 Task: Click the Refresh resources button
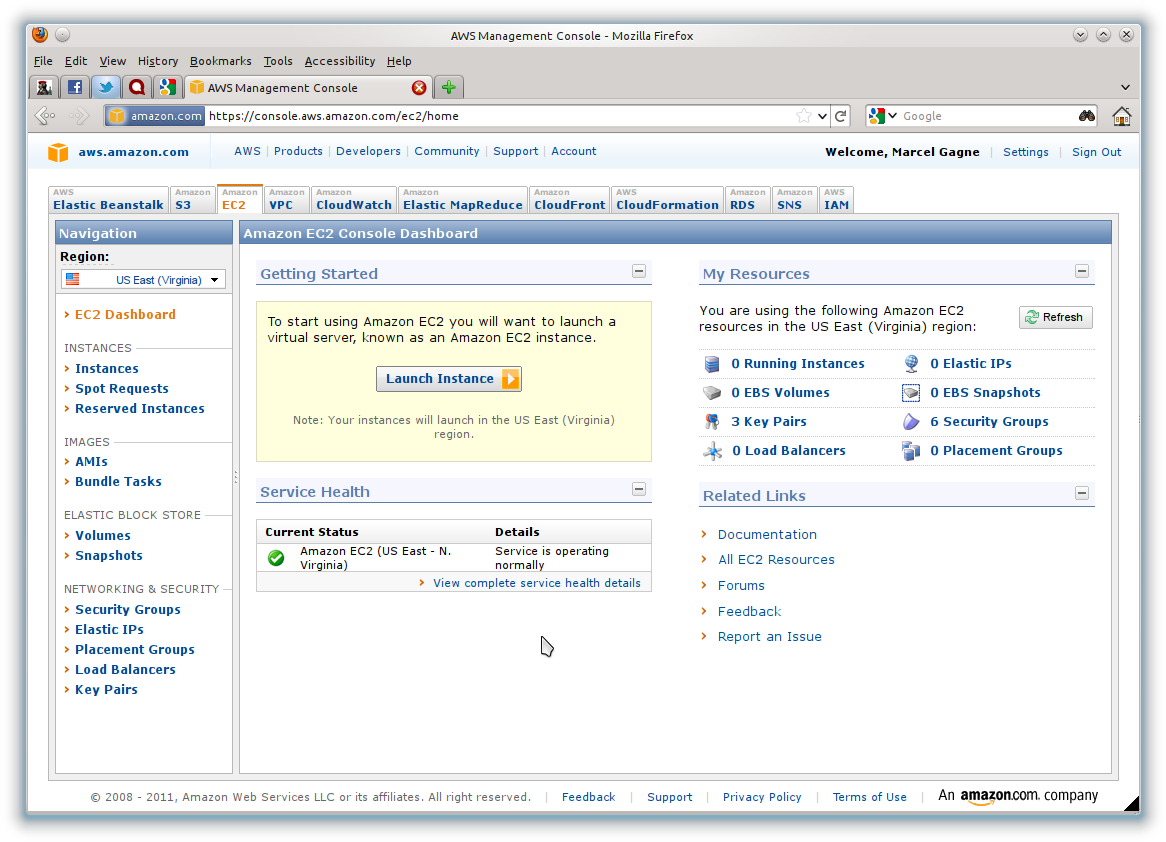coord(1055,318)
